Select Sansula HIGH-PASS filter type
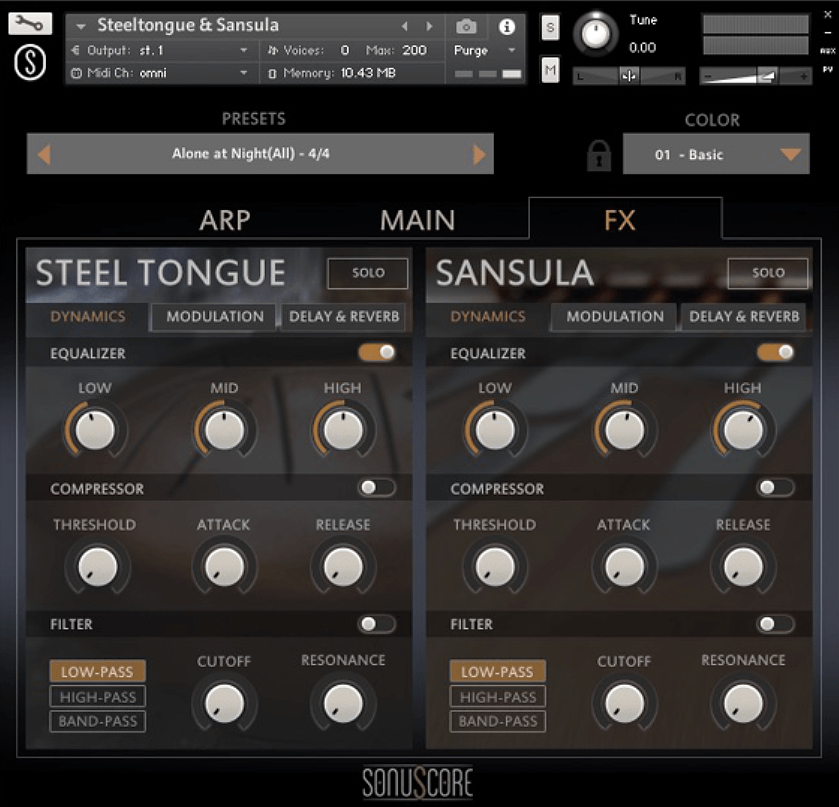This screenshot has height=807, width=839. tap(498, 697)
